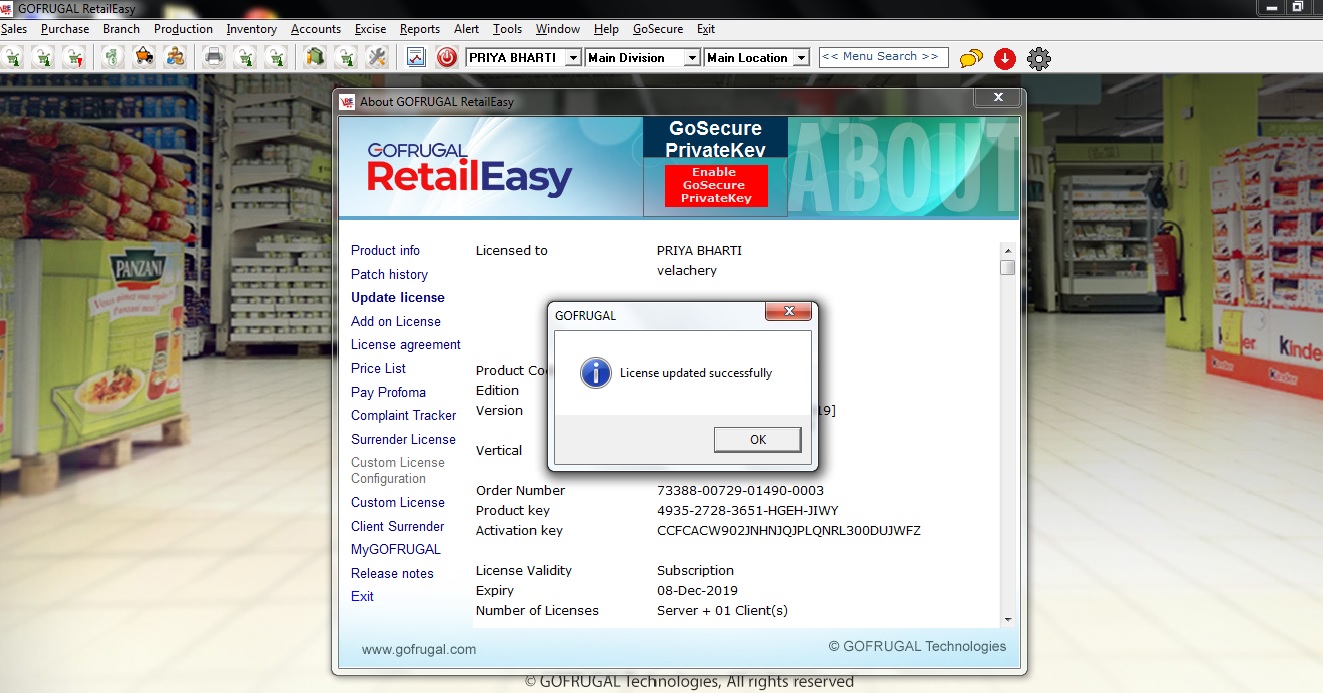Click cart icon between ledger book and wrench icons
Screen dimensions: 1323x693
tap(345, 57)
